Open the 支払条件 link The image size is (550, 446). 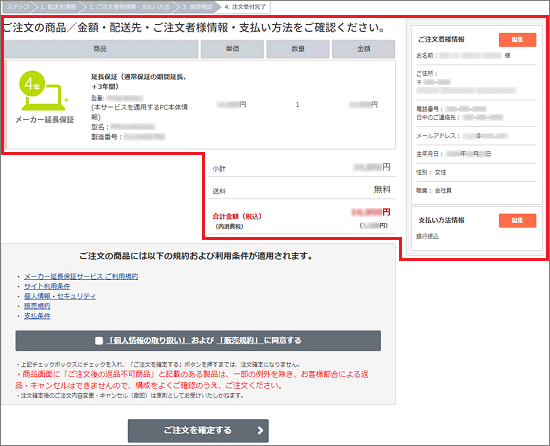37,316
